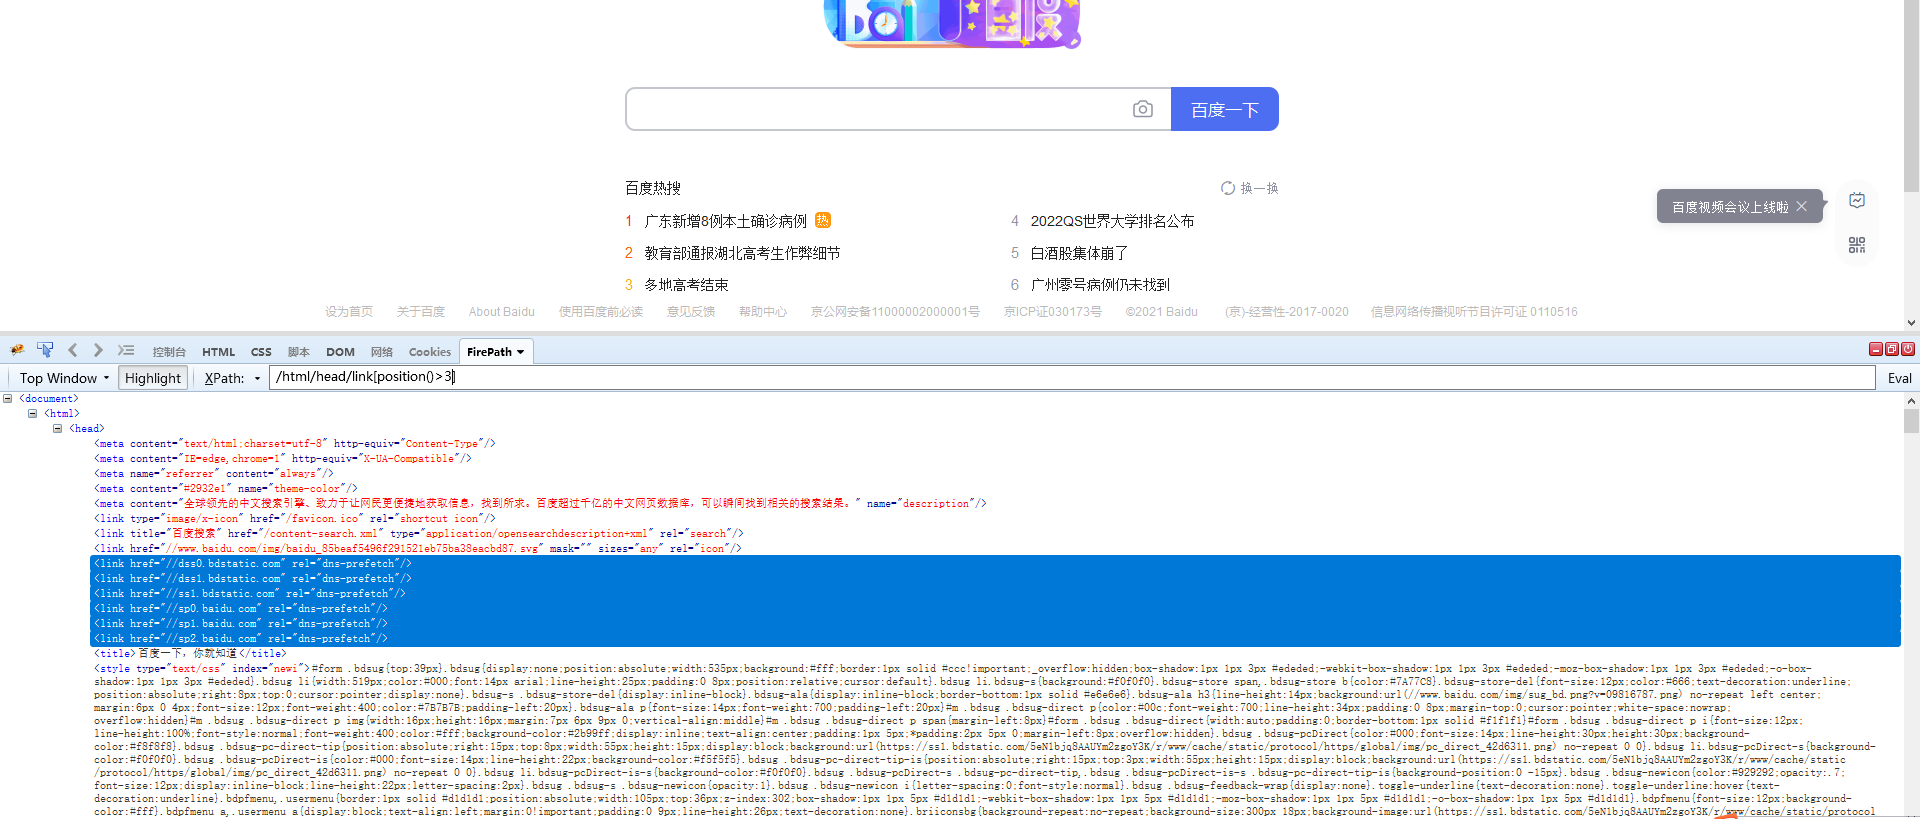Viewport: 1920px width, 819px height.
Task: Collapse the <head> tree node
Action: tap(57, 428)
